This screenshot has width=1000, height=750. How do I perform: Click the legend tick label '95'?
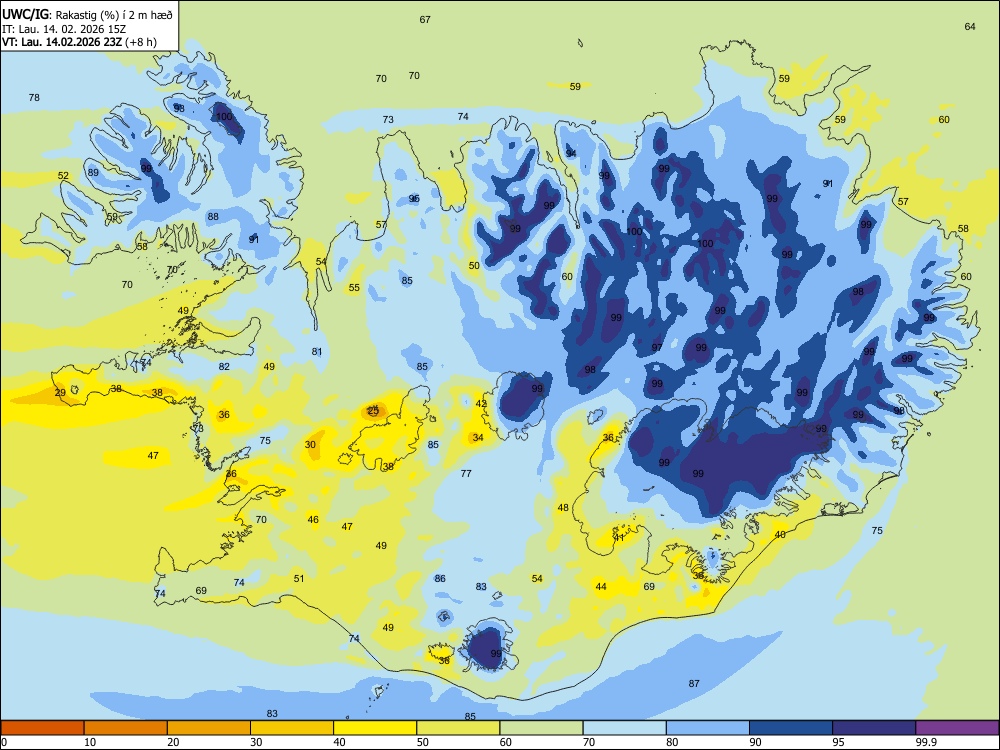tap(838, 742)
